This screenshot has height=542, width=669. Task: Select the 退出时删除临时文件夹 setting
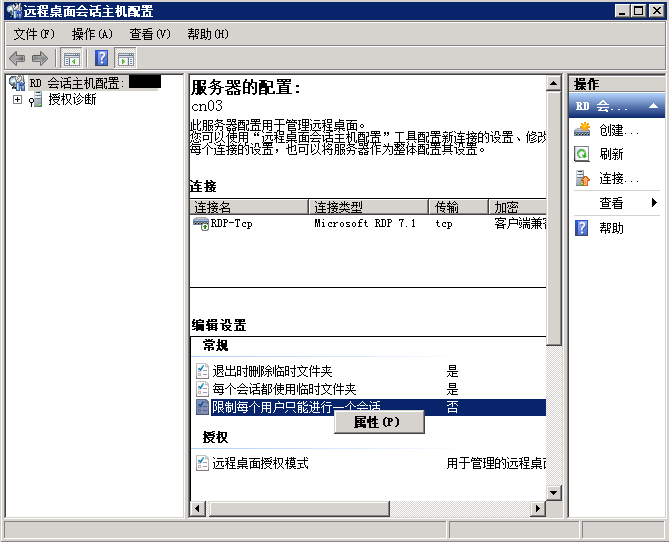coord(272,371)
